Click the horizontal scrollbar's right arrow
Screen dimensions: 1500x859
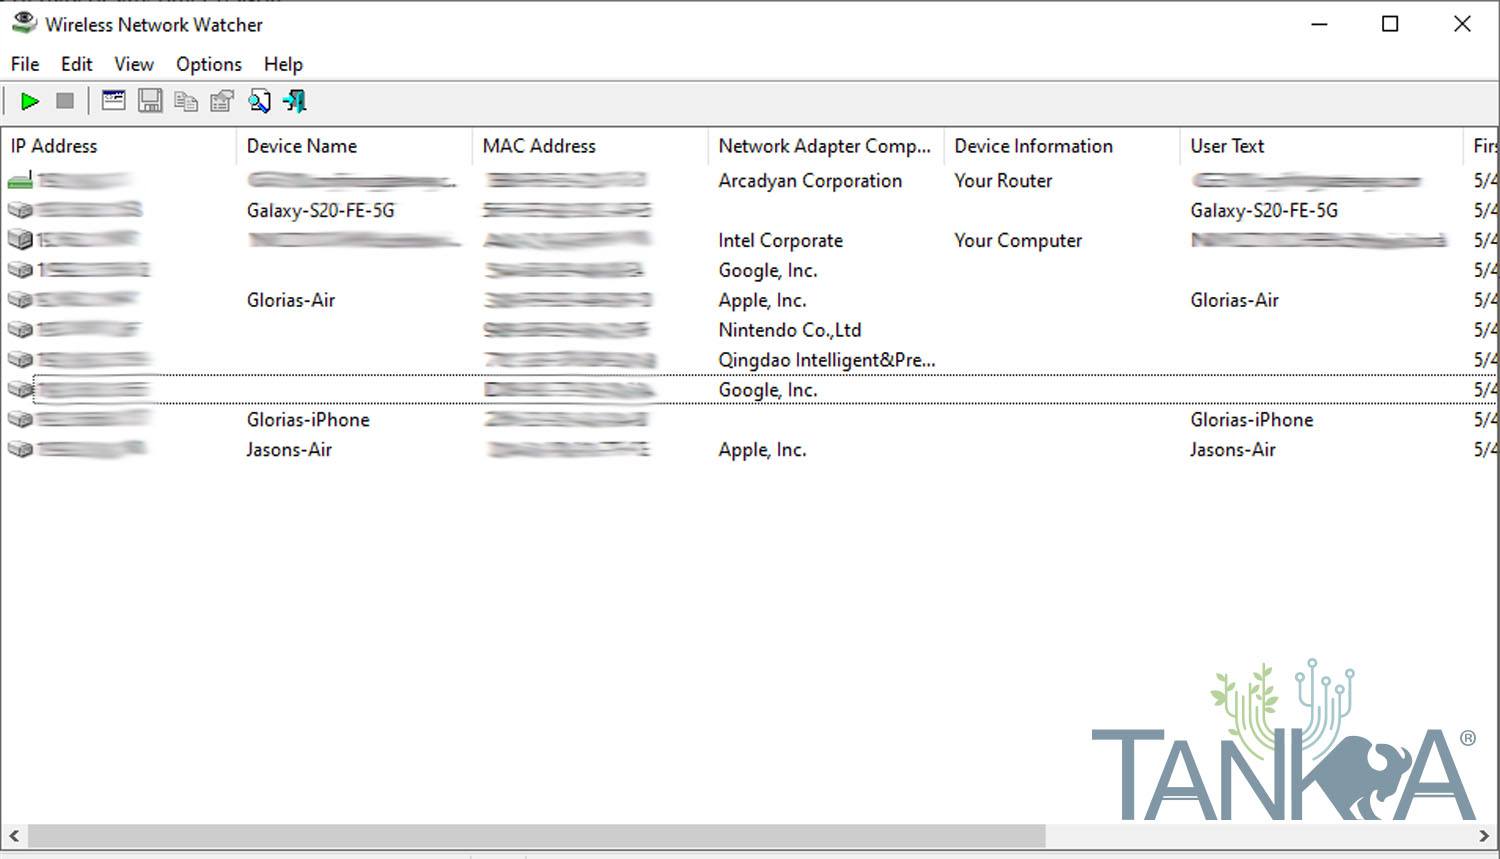pyautogui.click(x=1485, y=835)
